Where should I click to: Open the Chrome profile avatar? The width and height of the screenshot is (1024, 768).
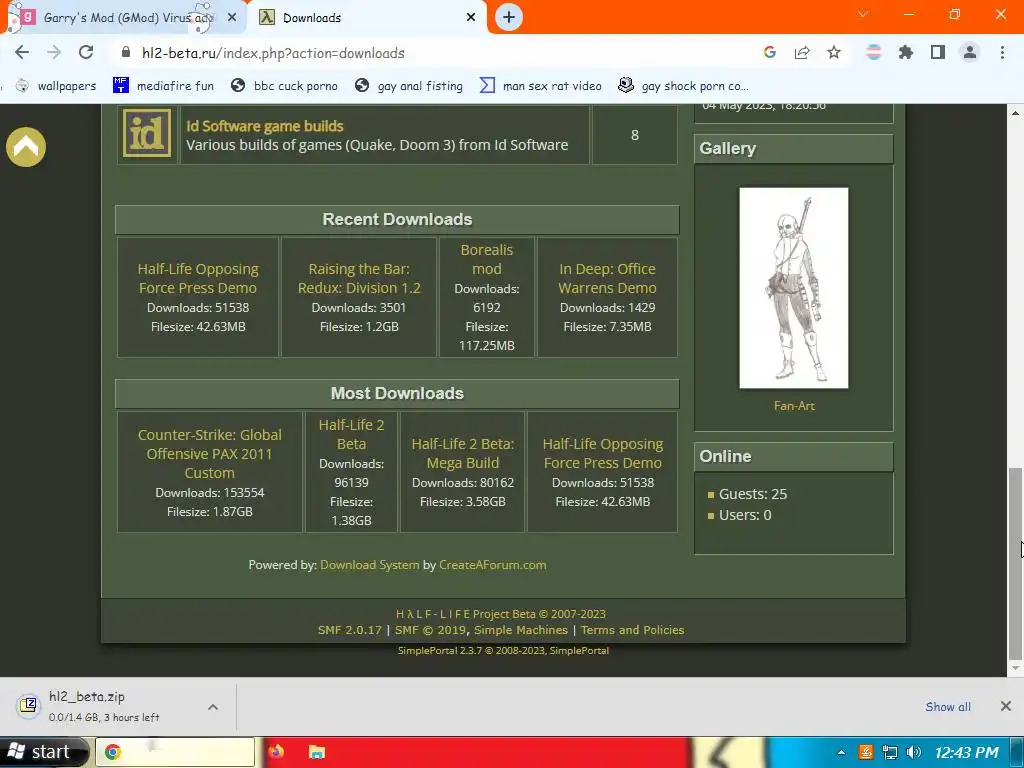(x=970, y=53)
